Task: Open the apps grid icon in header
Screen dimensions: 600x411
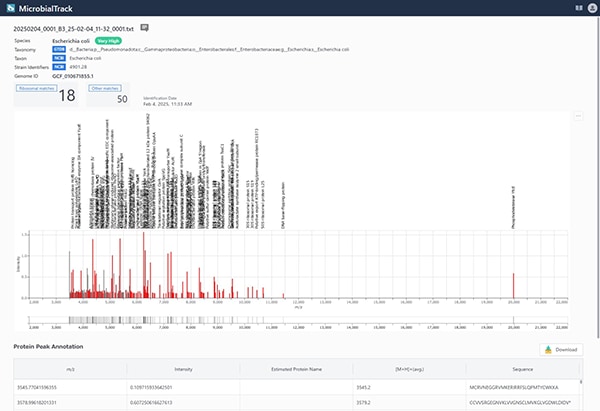Action: 565,8
